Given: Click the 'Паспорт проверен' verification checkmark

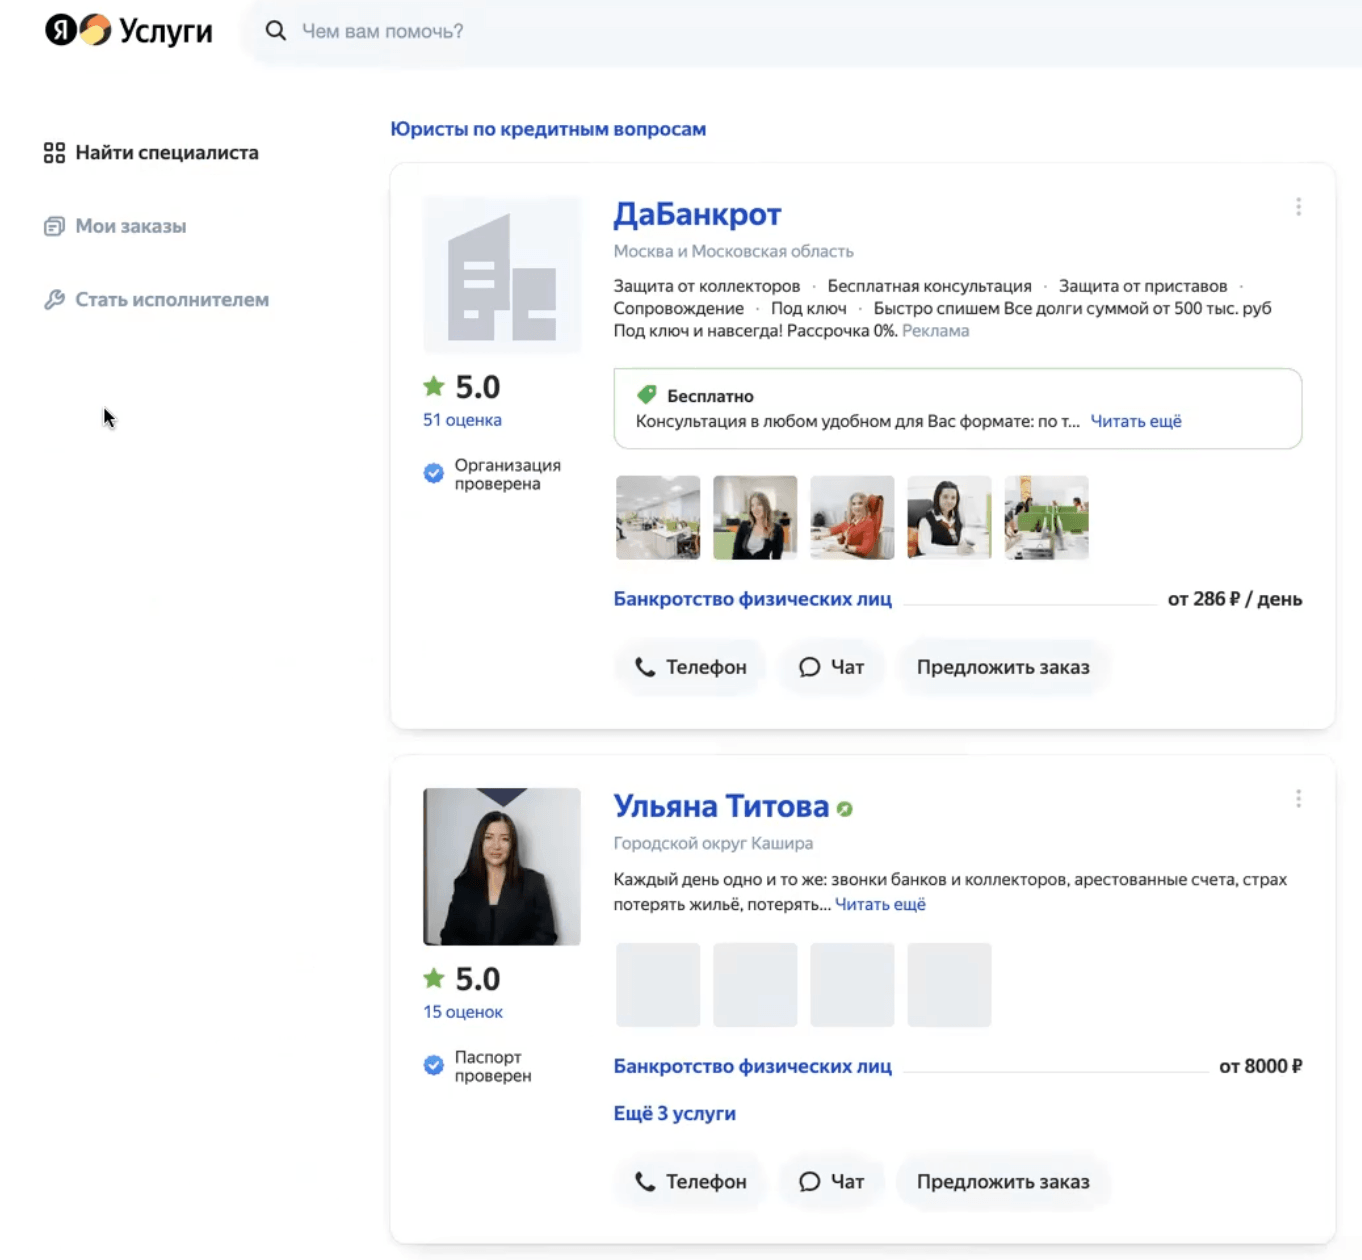Looking at the screenshot, I should point(433,1065).
